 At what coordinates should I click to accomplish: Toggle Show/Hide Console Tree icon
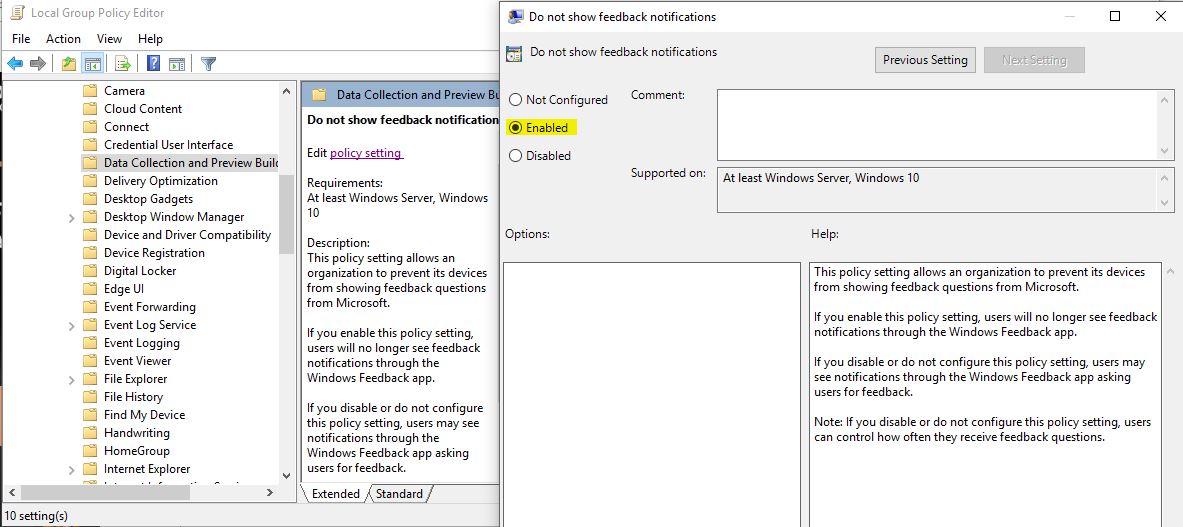pyautogui.click(x=93, y=63)
